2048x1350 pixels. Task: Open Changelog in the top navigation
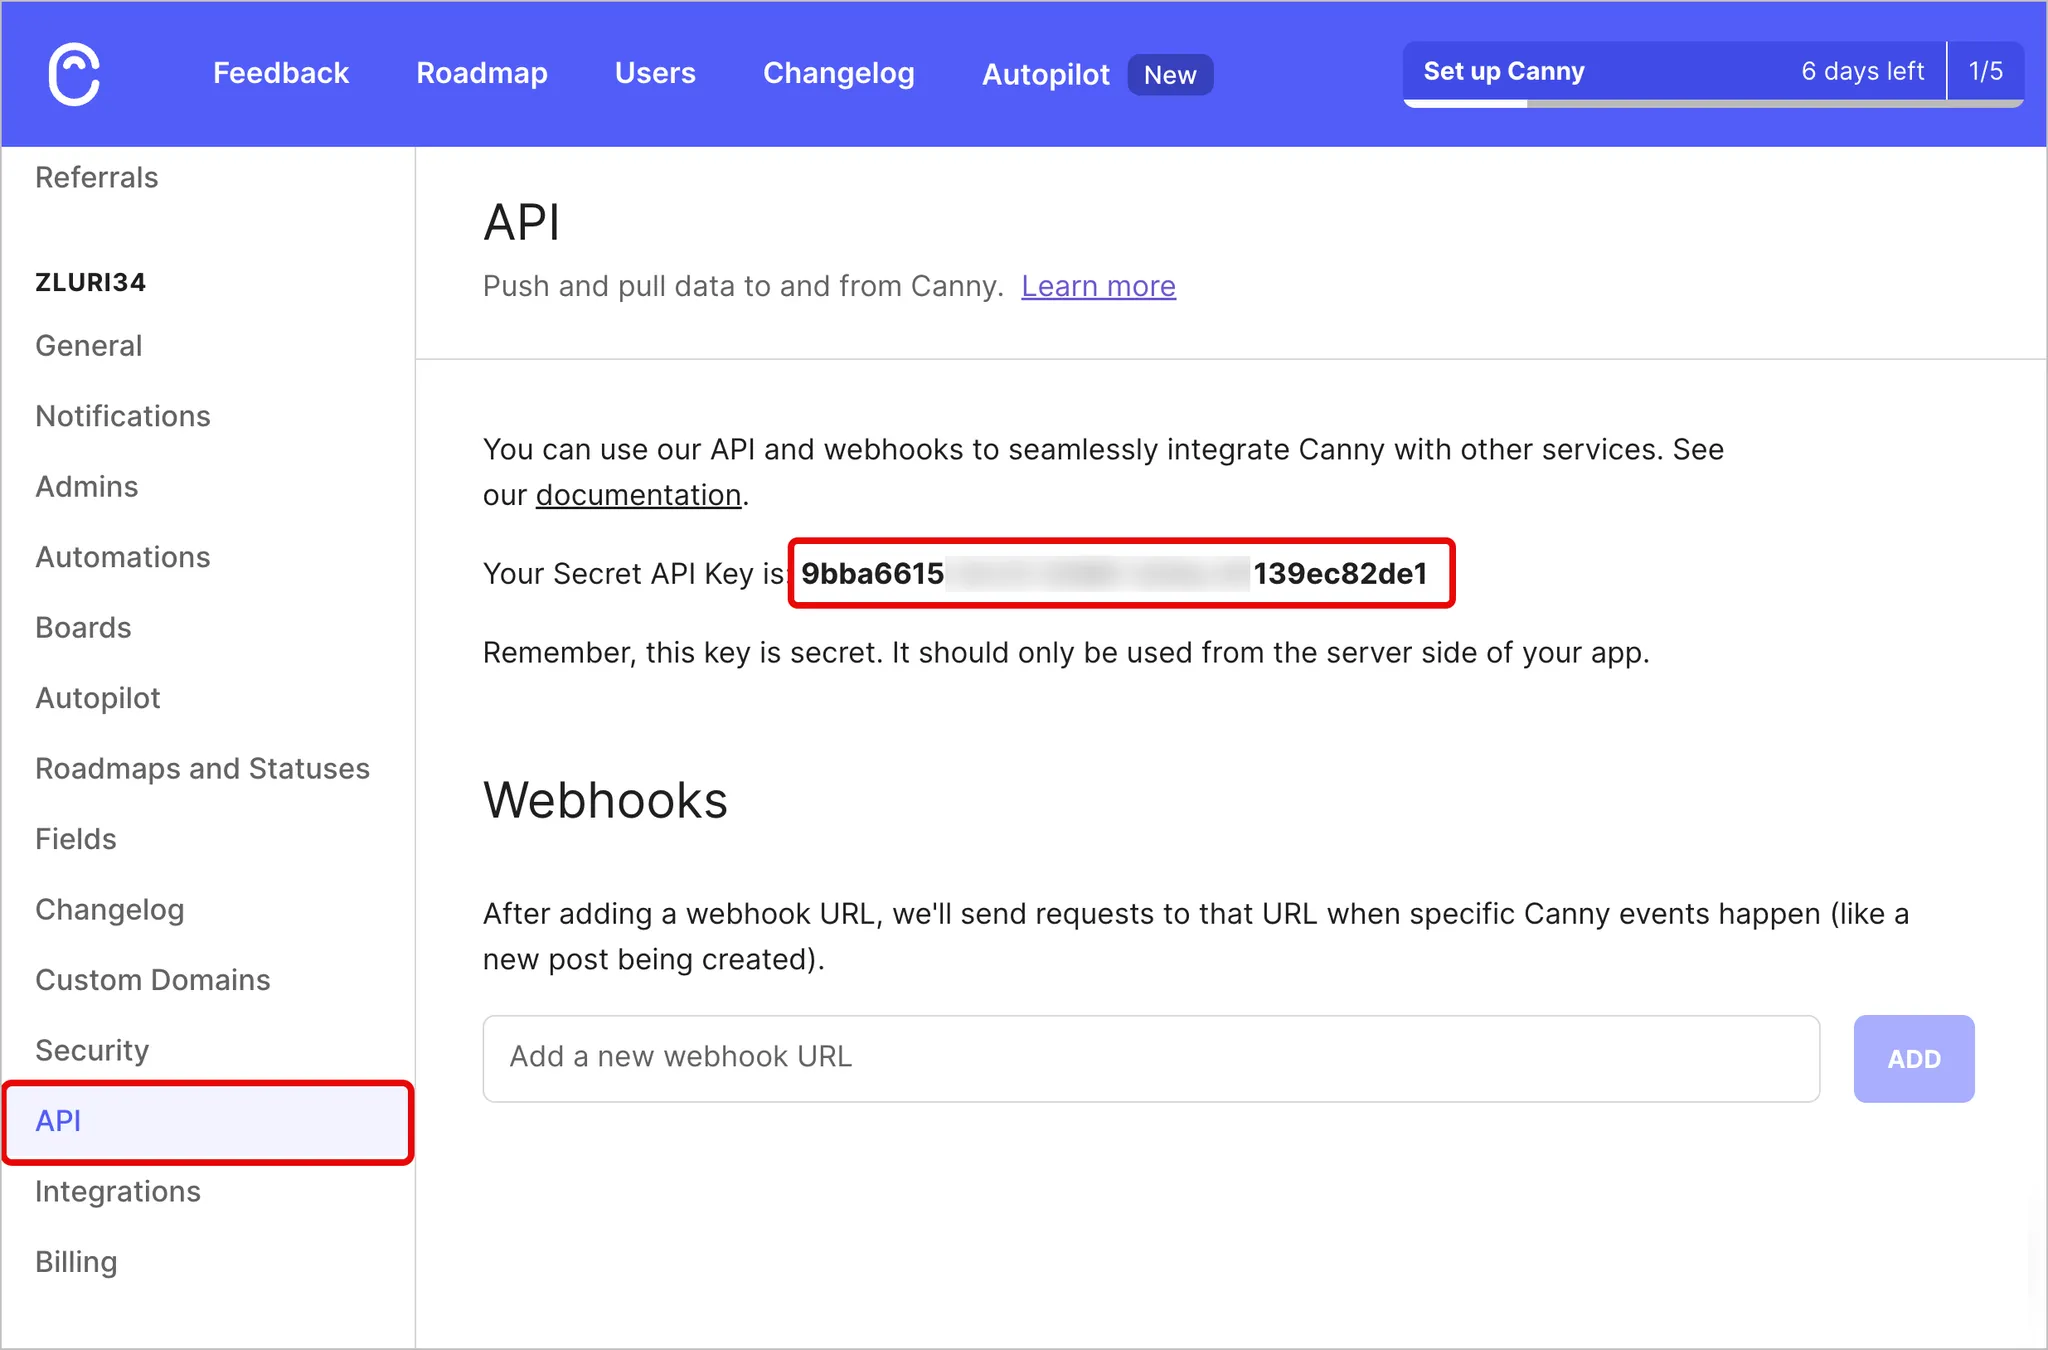(838, 73)
